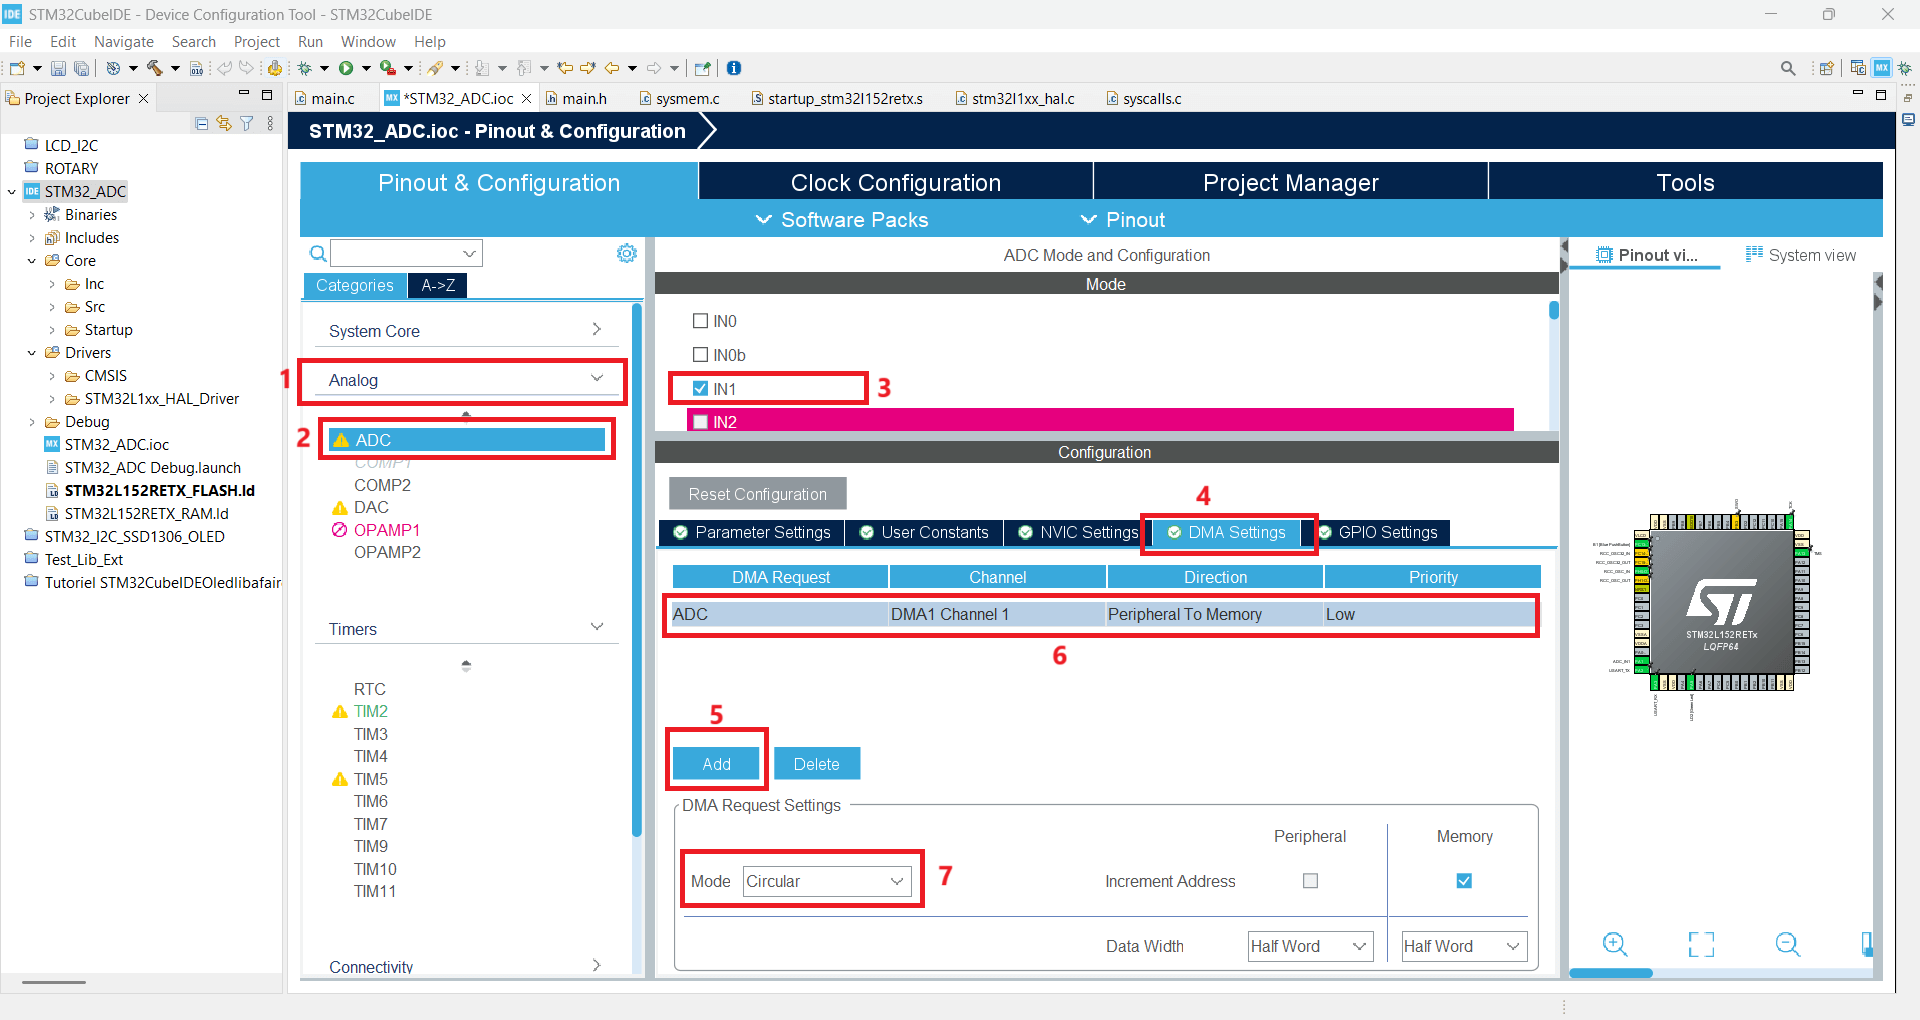Image resolution: width=1920 pixels, height=1020 pixels.
Task: Open the DMA Mode Circular dropdown
Action: coord(827,881)
